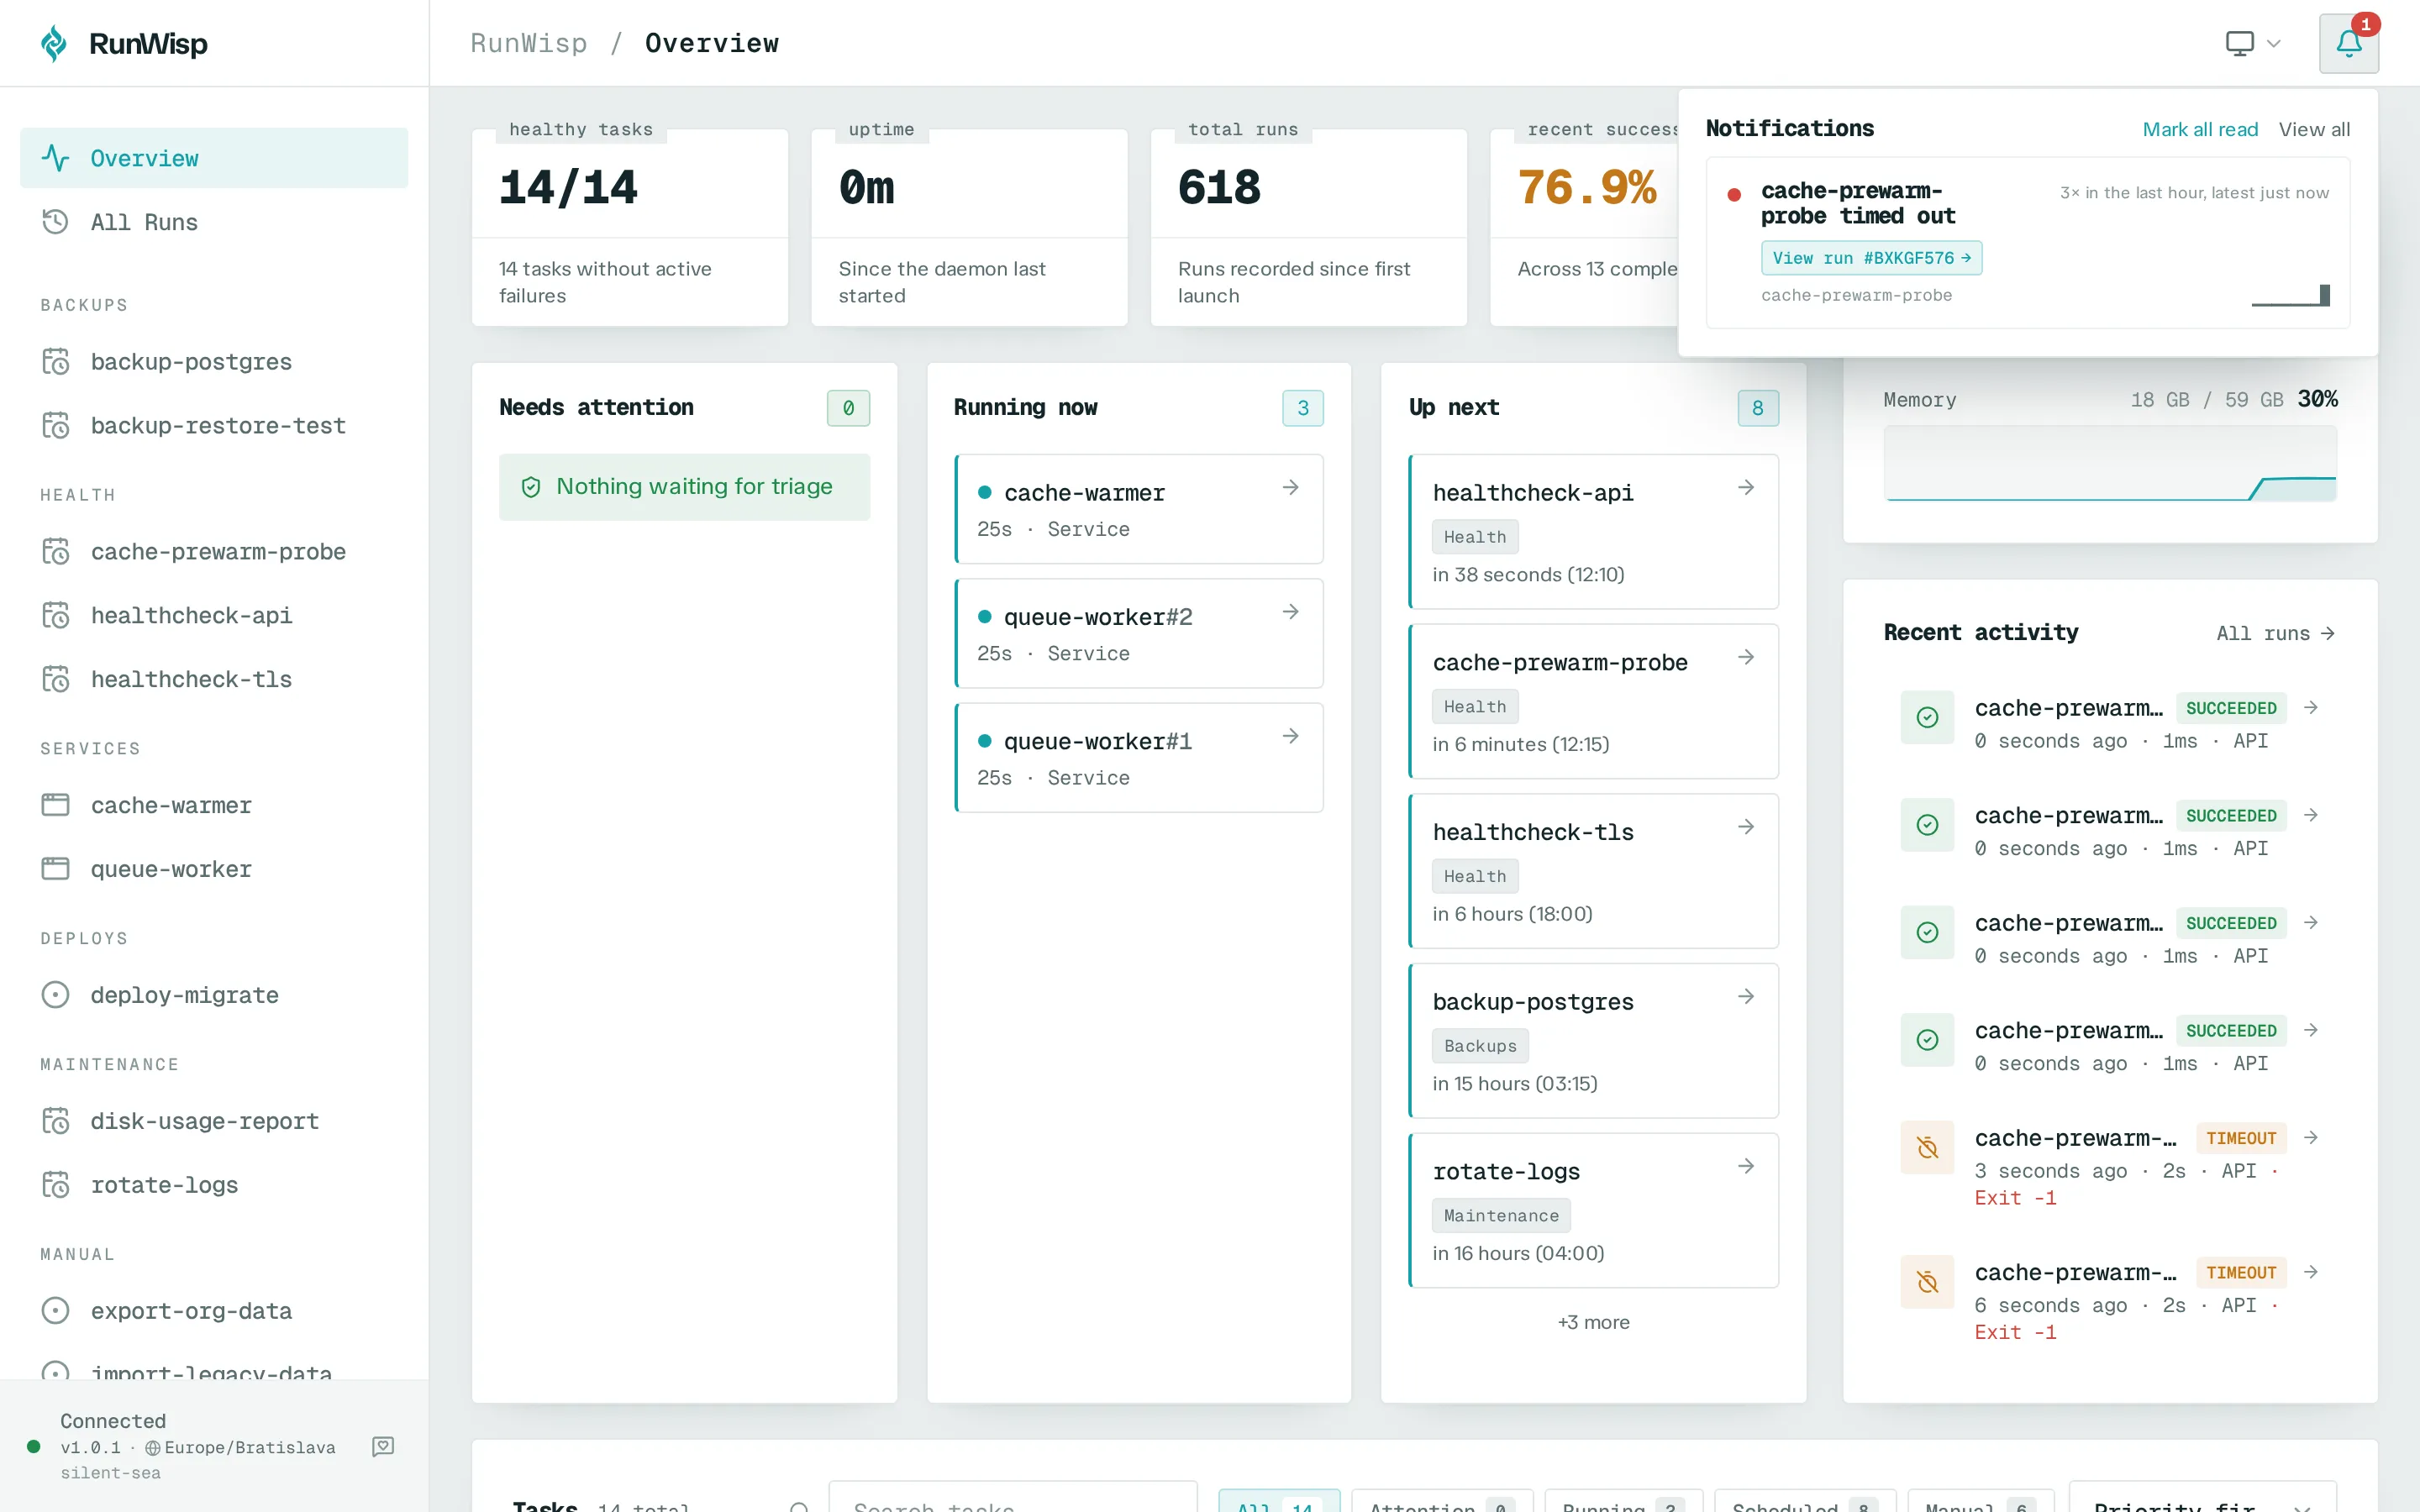This screenshot has width=2420, height=1512.
Task: Open All runs link in Recent activity
Action: [2275, 633]
